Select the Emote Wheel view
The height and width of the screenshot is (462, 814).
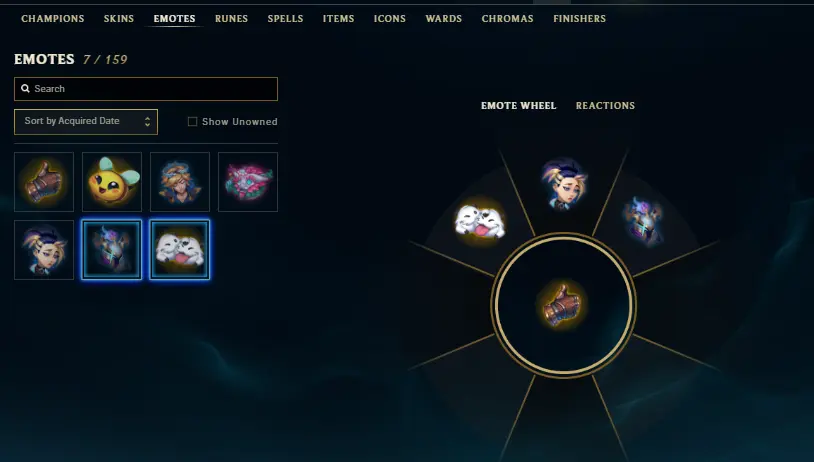click(519, 105)
